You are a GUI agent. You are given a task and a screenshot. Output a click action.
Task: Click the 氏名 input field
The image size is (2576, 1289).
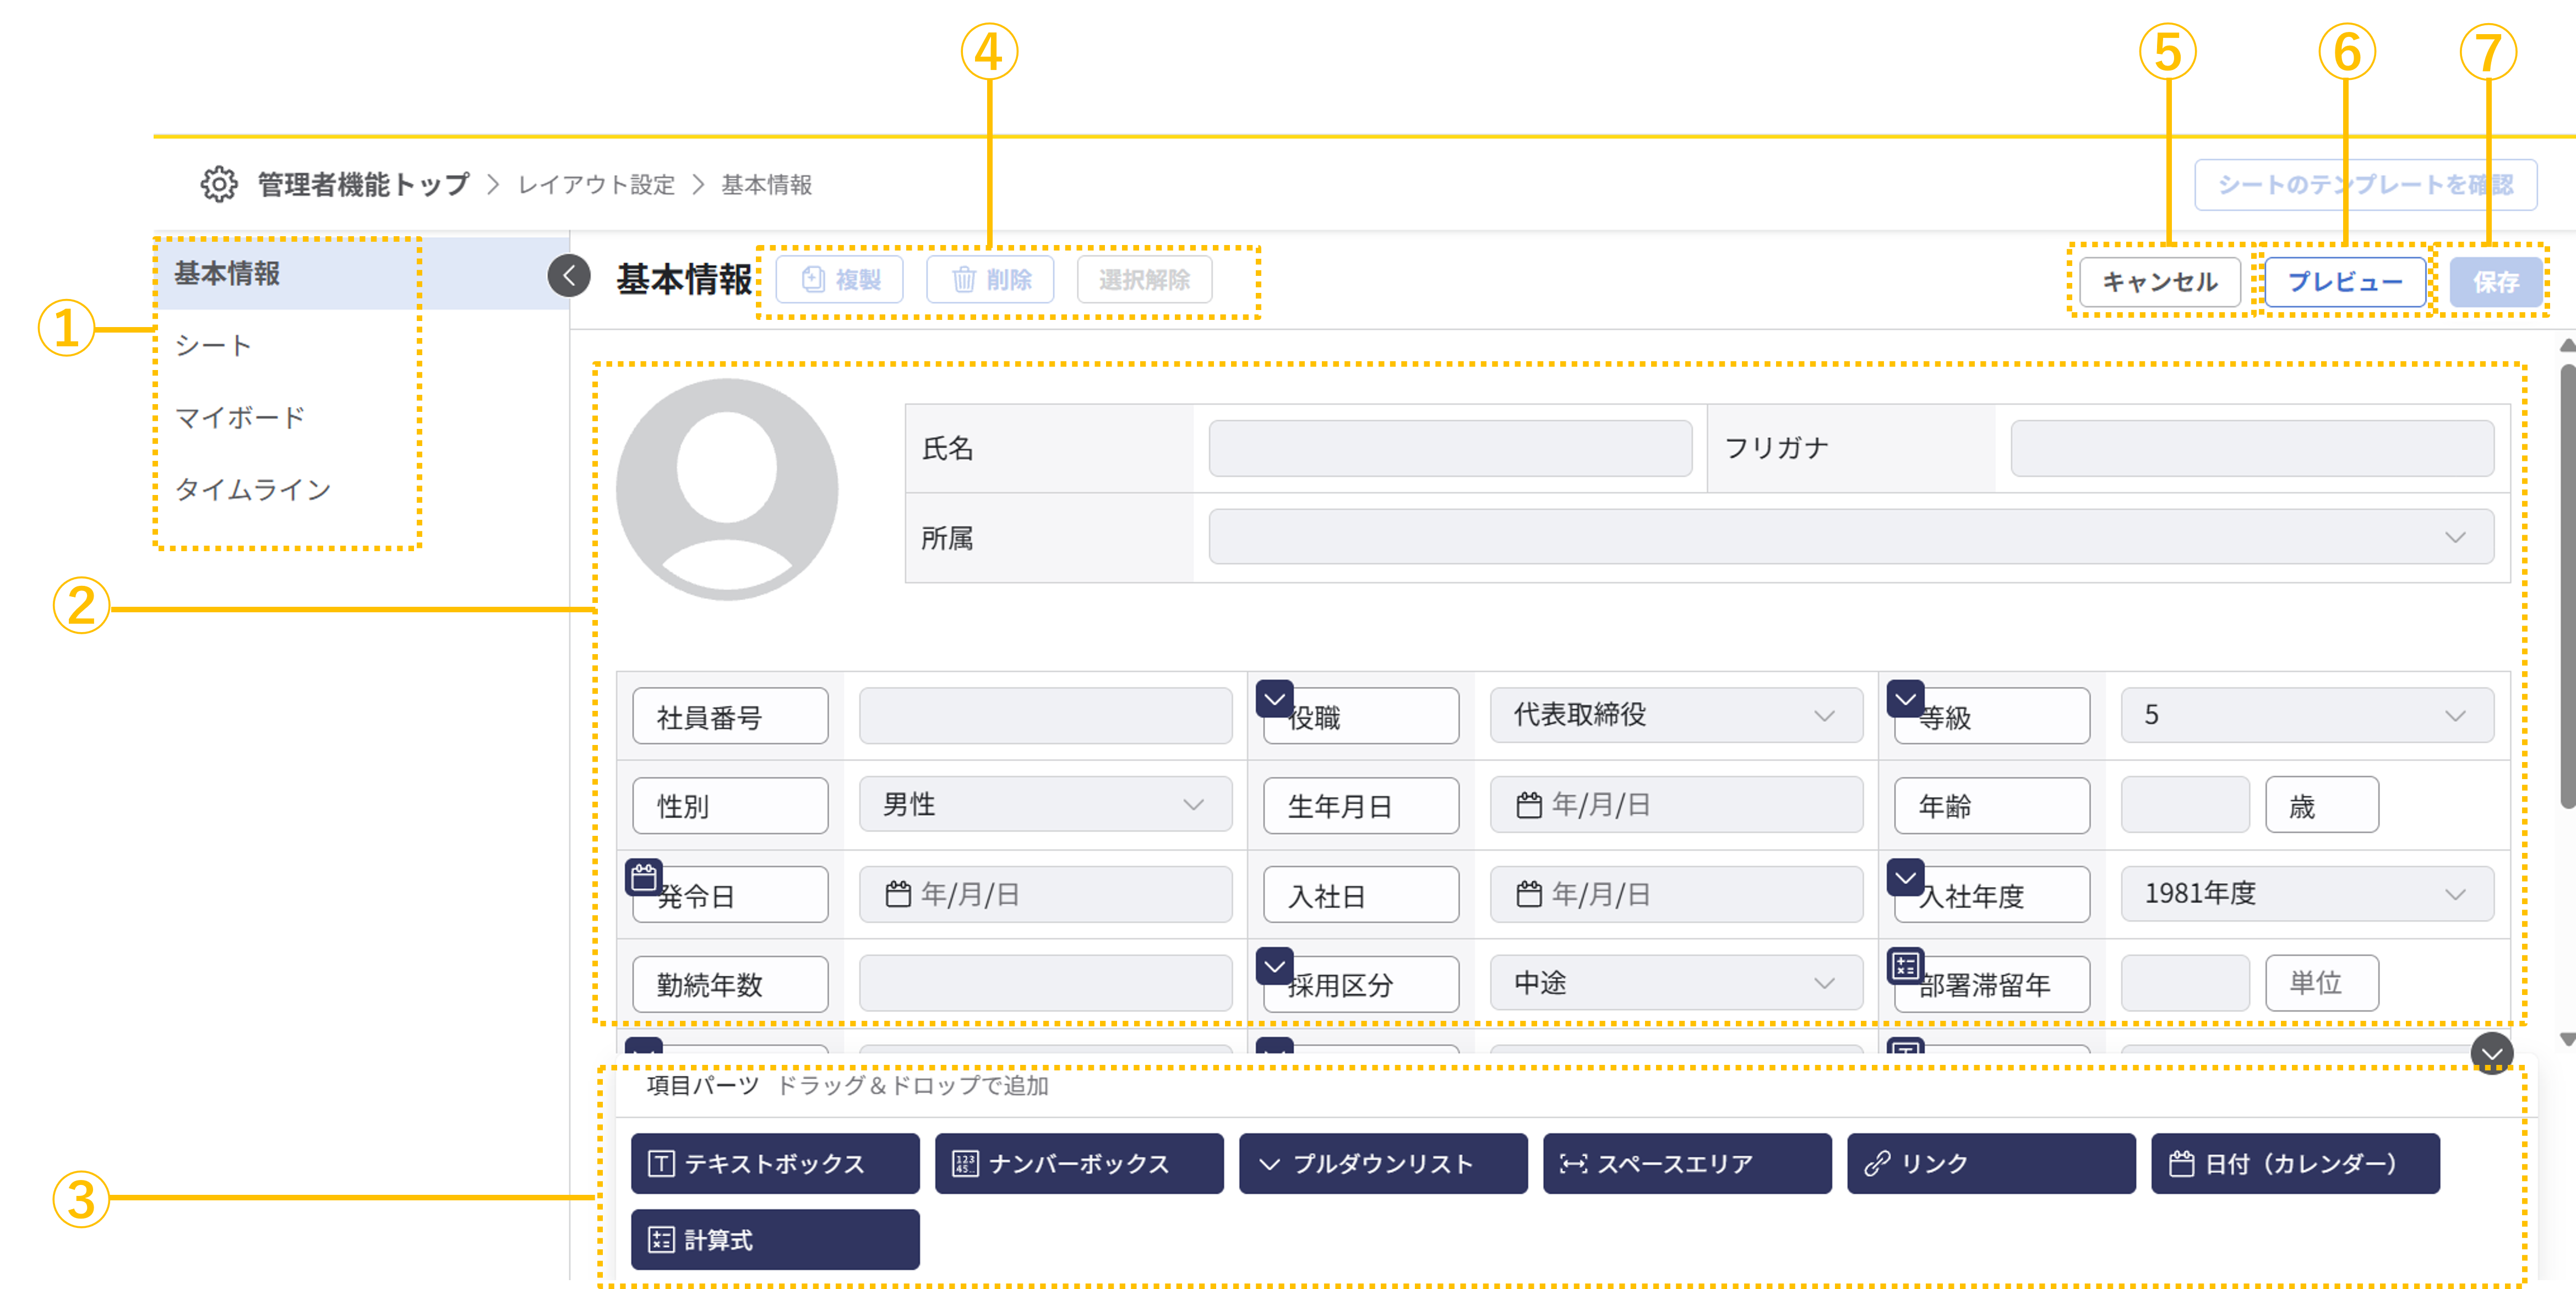tap(1450, 448)
